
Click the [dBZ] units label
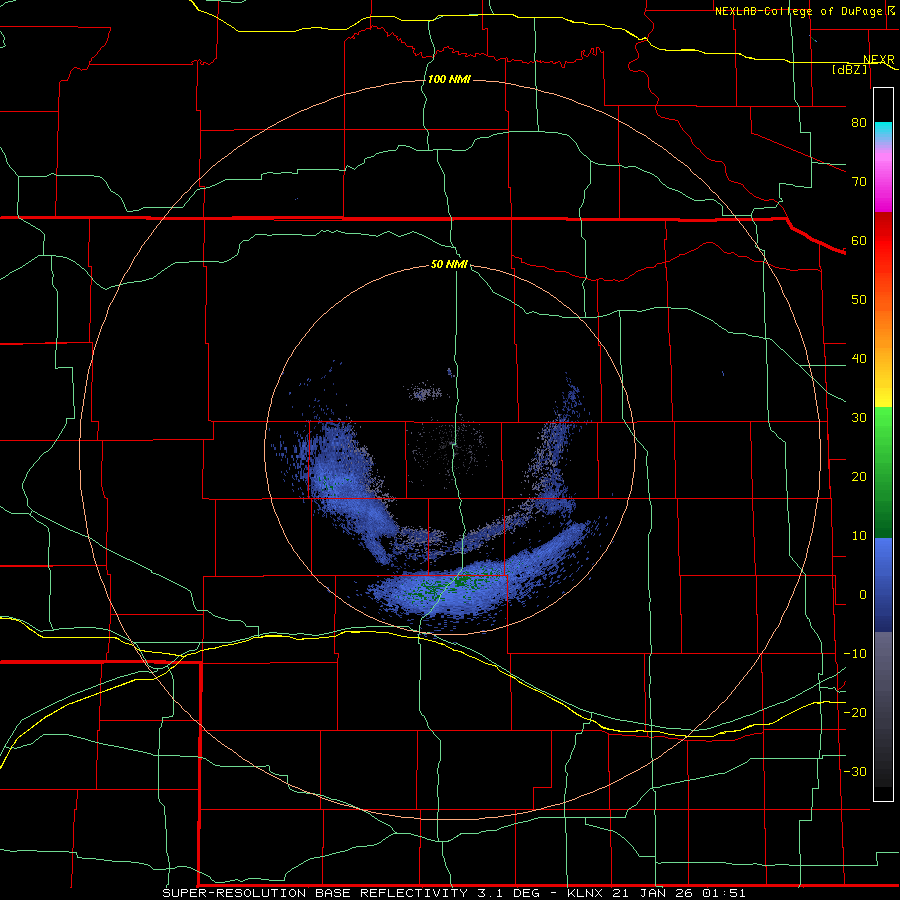click(x=849, y=69)
